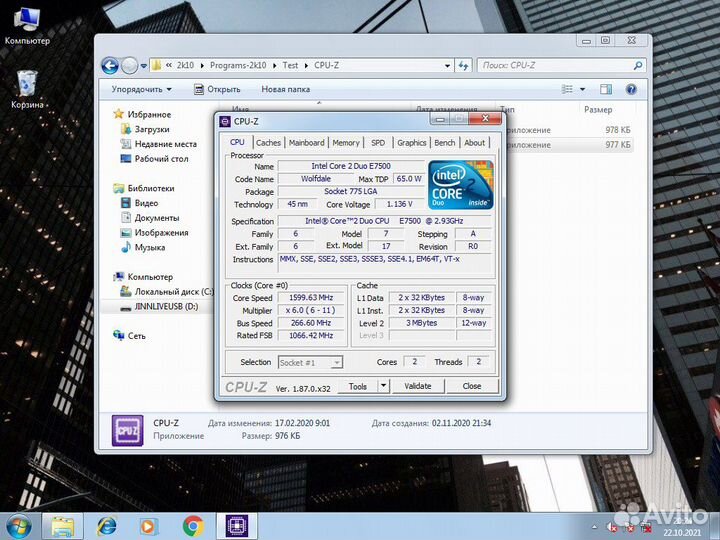Click the Intel Core 2 Duo logo

point(461,185)
